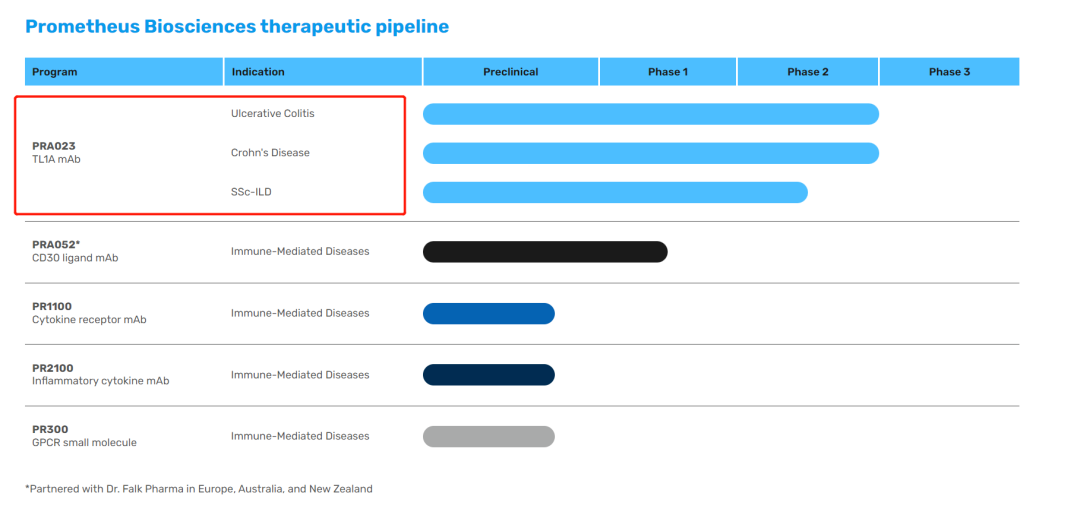1080x515 pixels.
Task: Click the PRA023 TL1A mAb program label
Action: click(x=56, y=152)
